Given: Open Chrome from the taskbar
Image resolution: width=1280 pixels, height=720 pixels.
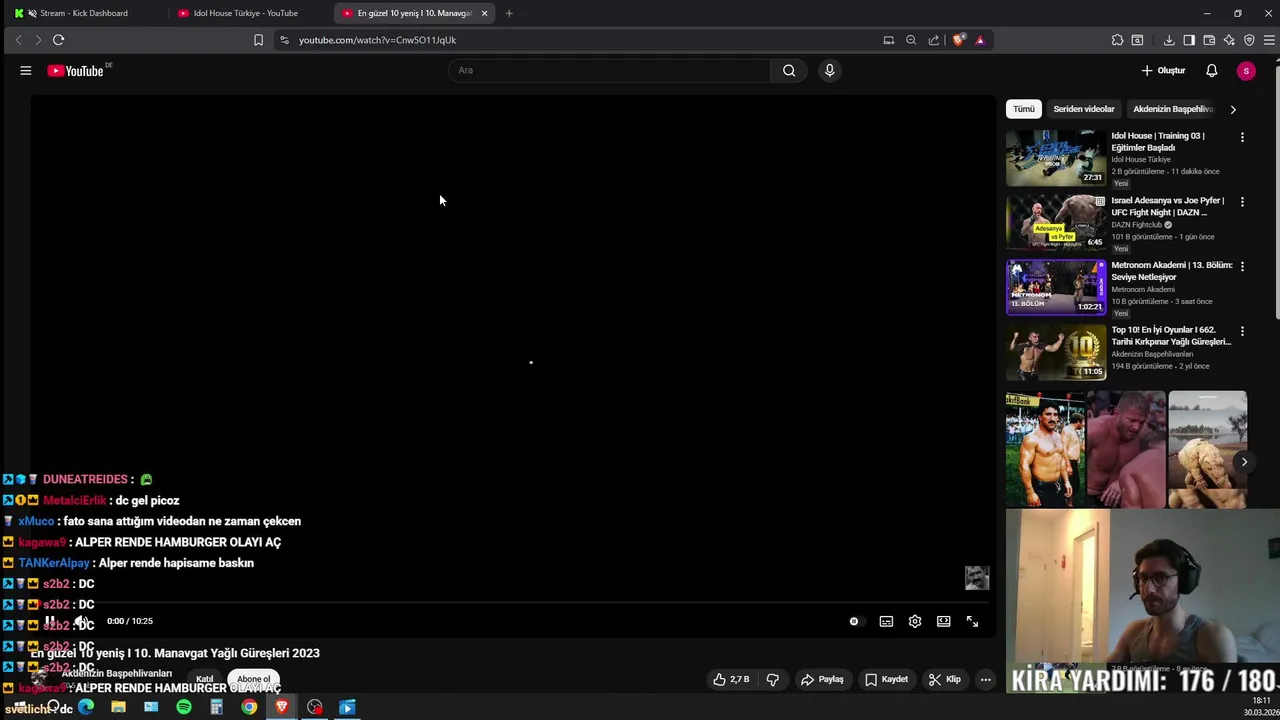Looking at the screenshot, I should click(249, 707).
